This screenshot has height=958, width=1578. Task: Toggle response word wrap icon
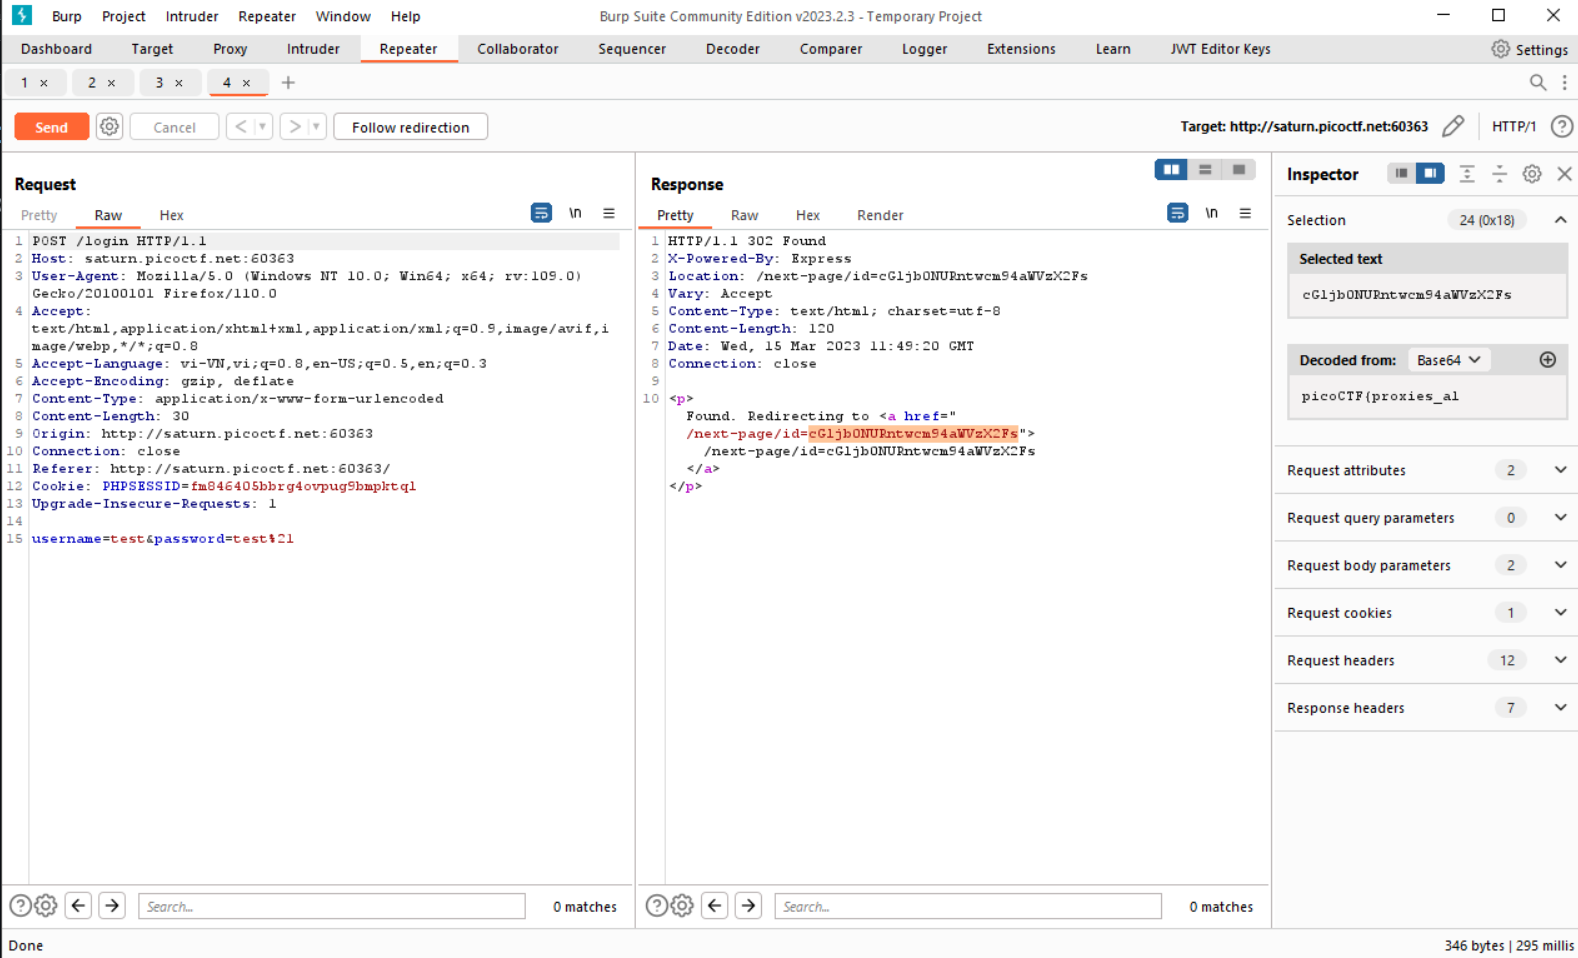pos(1177,213)
